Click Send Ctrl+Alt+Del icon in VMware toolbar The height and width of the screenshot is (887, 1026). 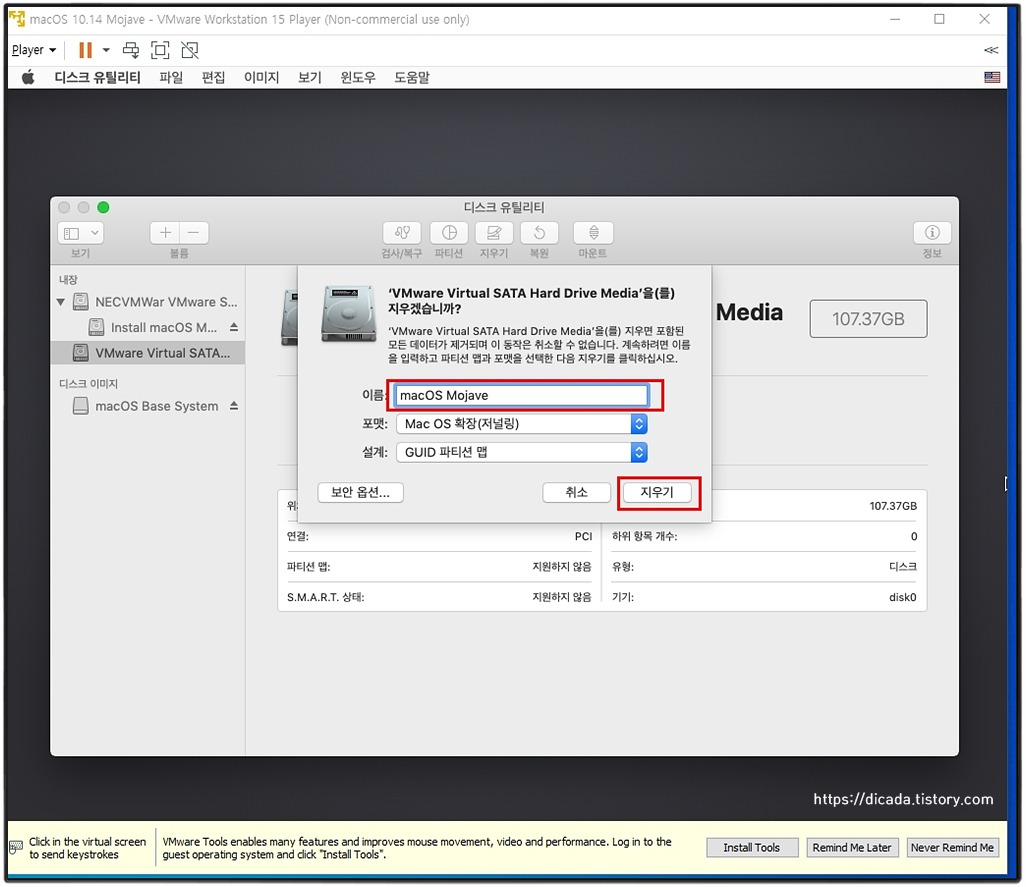131,50
